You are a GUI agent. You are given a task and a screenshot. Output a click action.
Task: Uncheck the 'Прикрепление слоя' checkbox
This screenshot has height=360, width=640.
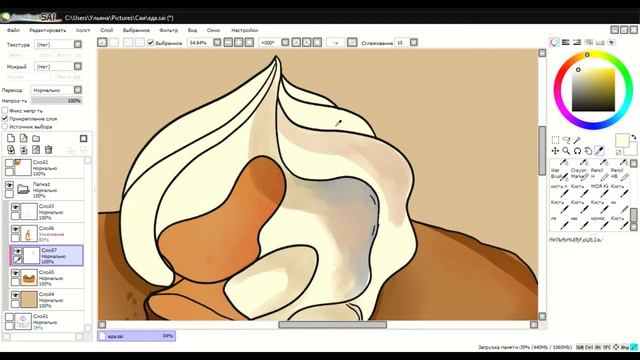point(5,118)
